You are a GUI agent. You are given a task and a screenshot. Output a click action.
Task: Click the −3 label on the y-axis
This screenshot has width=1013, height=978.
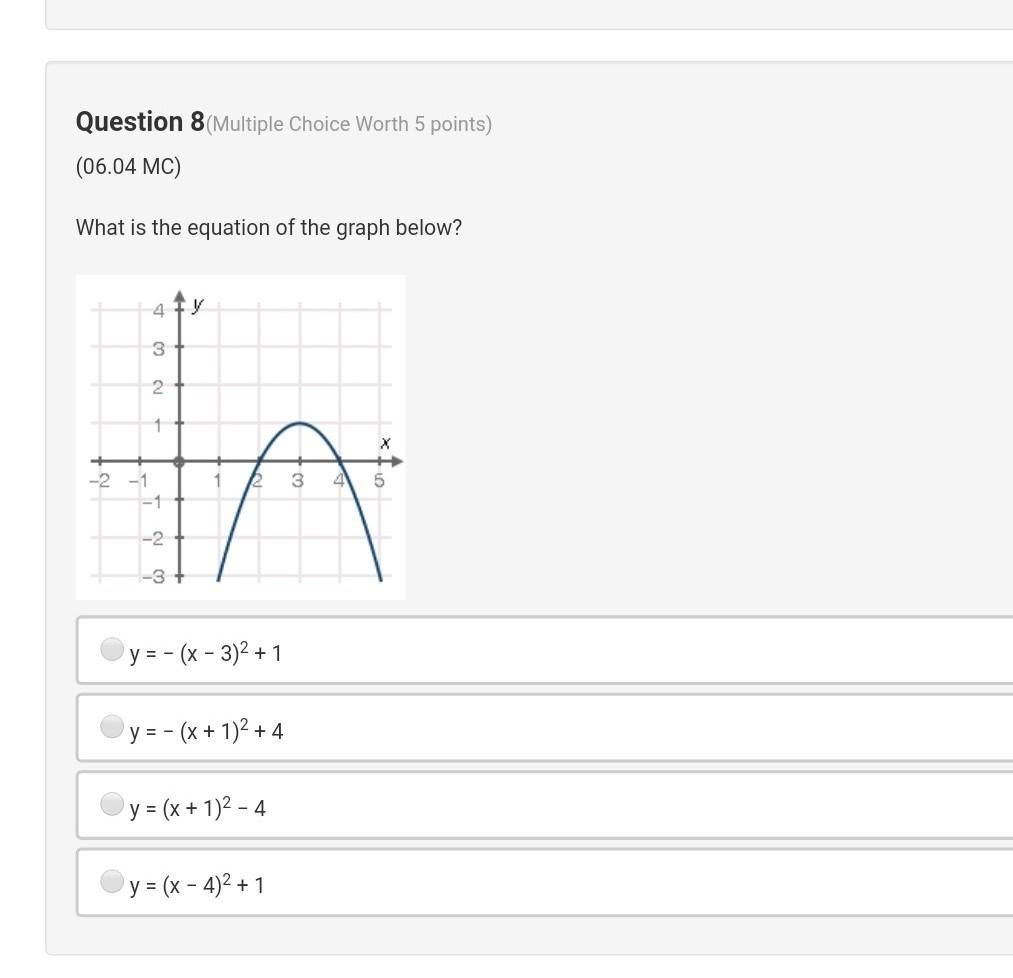coord(153,576)
